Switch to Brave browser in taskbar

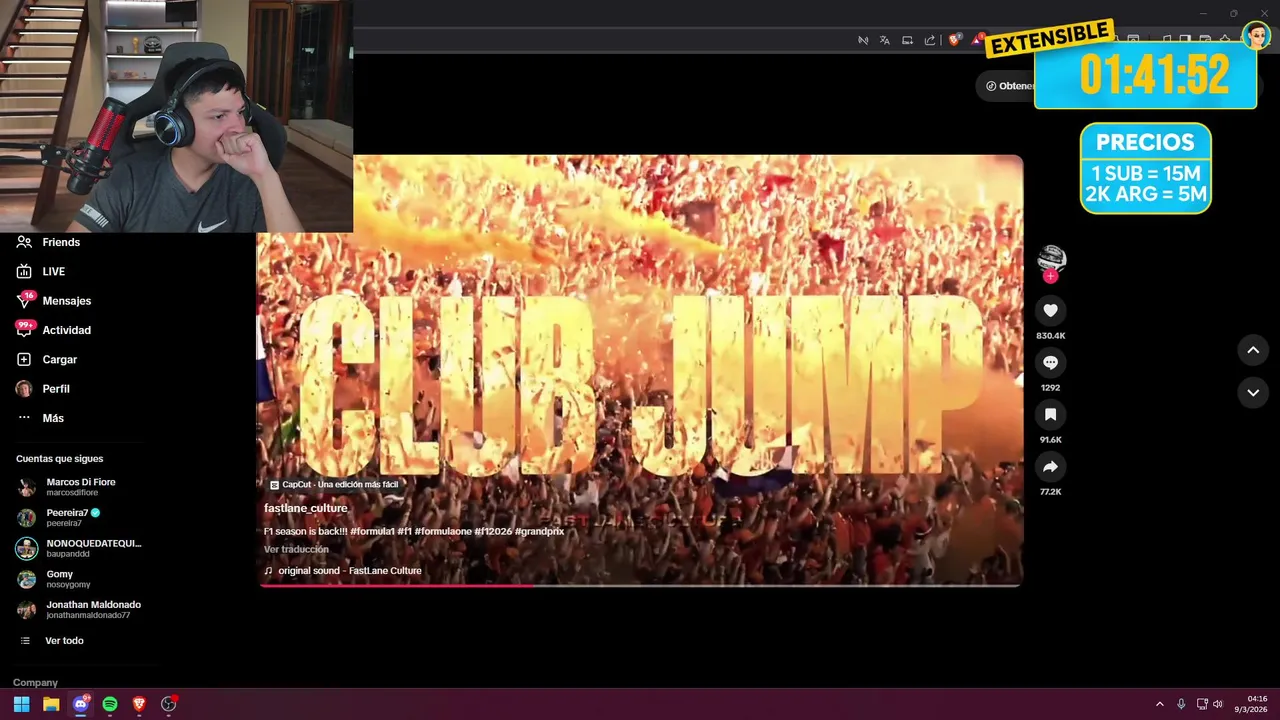click(x=139, y=704)
